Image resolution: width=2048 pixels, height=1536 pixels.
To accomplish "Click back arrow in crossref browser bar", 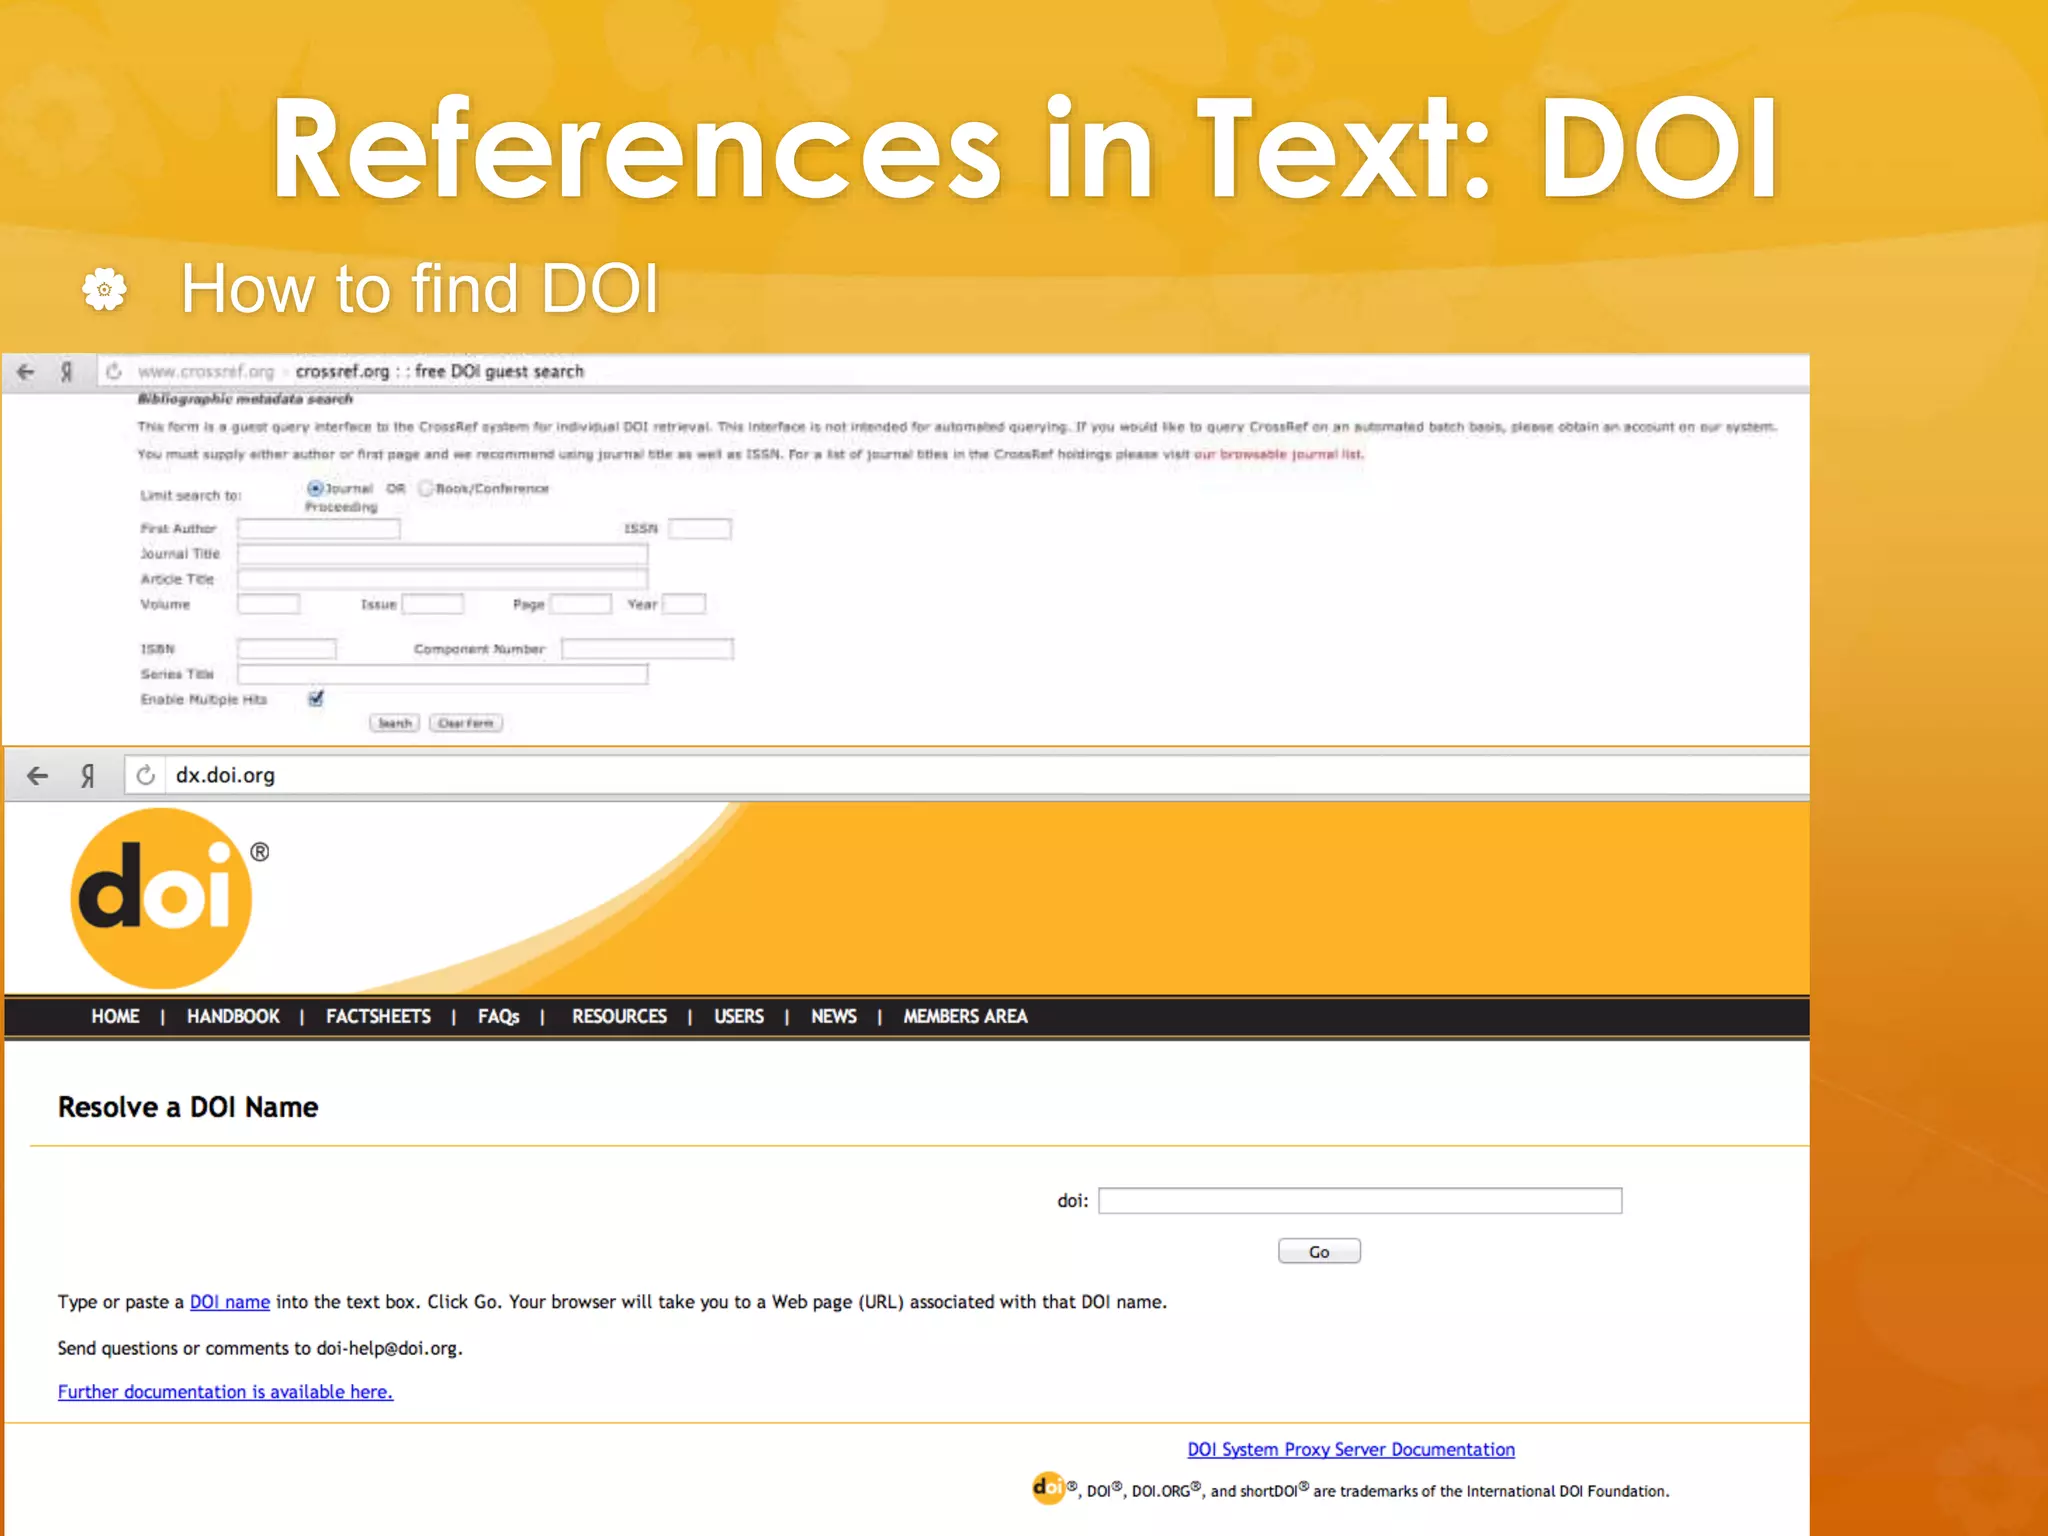I will click(x=26, y=372).
